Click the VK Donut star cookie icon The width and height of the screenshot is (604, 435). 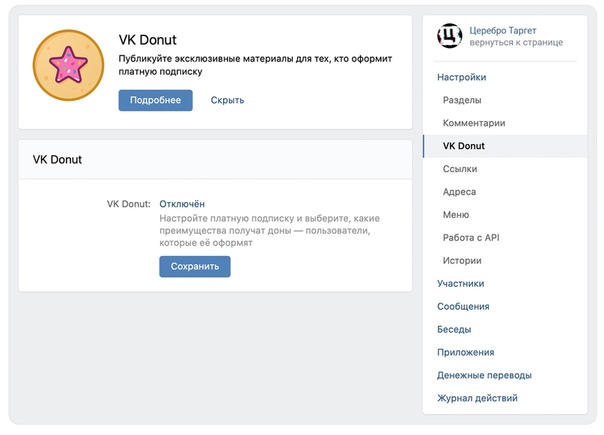point(69,65)
